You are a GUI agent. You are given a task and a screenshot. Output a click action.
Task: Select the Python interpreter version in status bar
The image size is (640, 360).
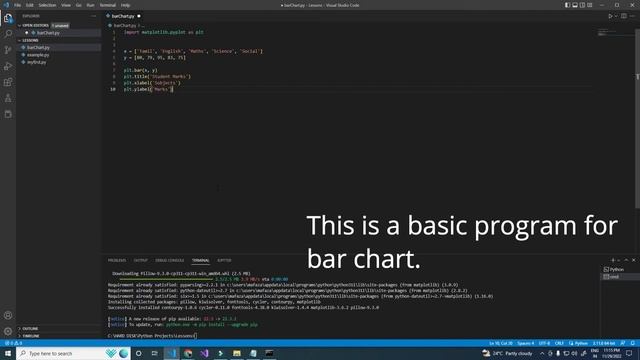click(x=604, y=343)
